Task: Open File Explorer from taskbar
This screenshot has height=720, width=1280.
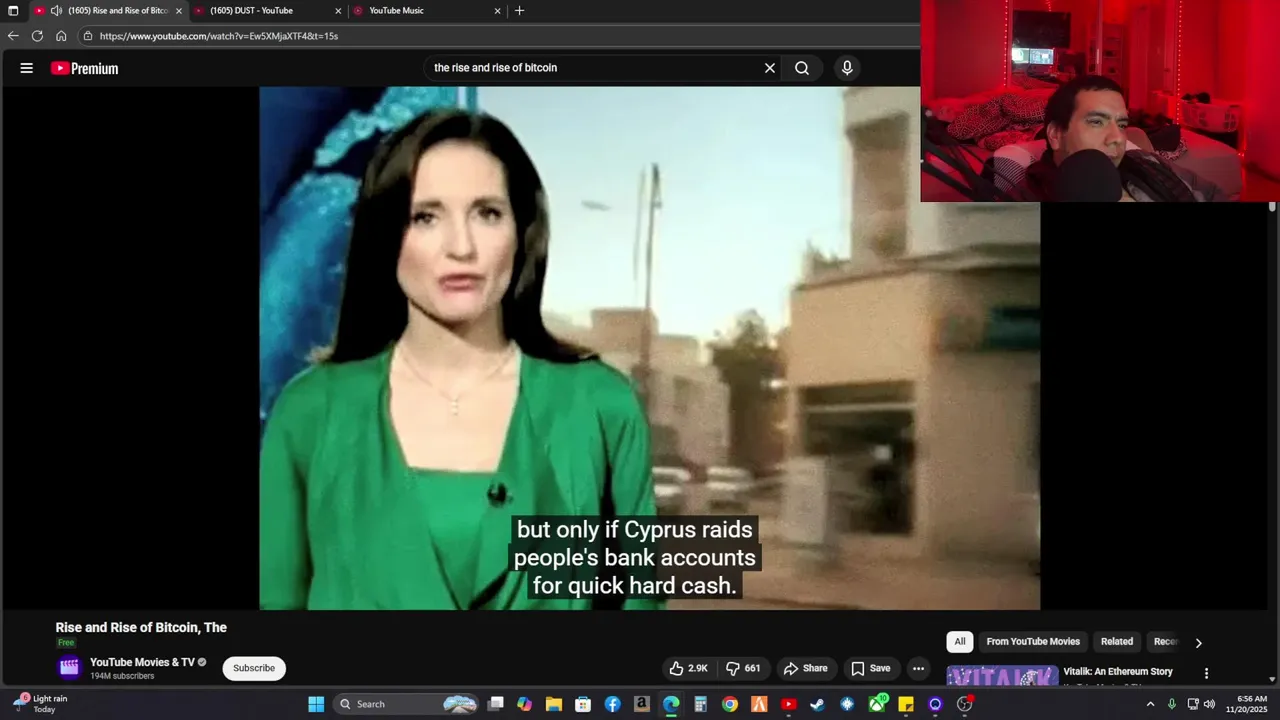Action: coord(554,704)
